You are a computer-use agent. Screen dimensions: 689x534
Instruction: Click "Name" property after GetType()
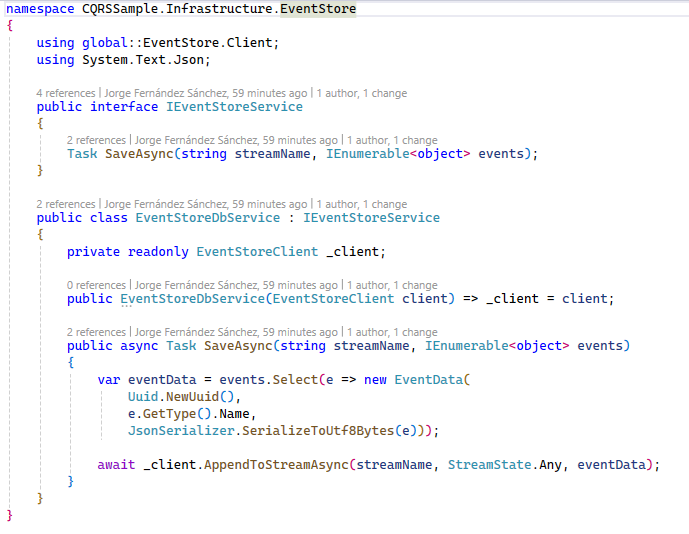(234, 414)
